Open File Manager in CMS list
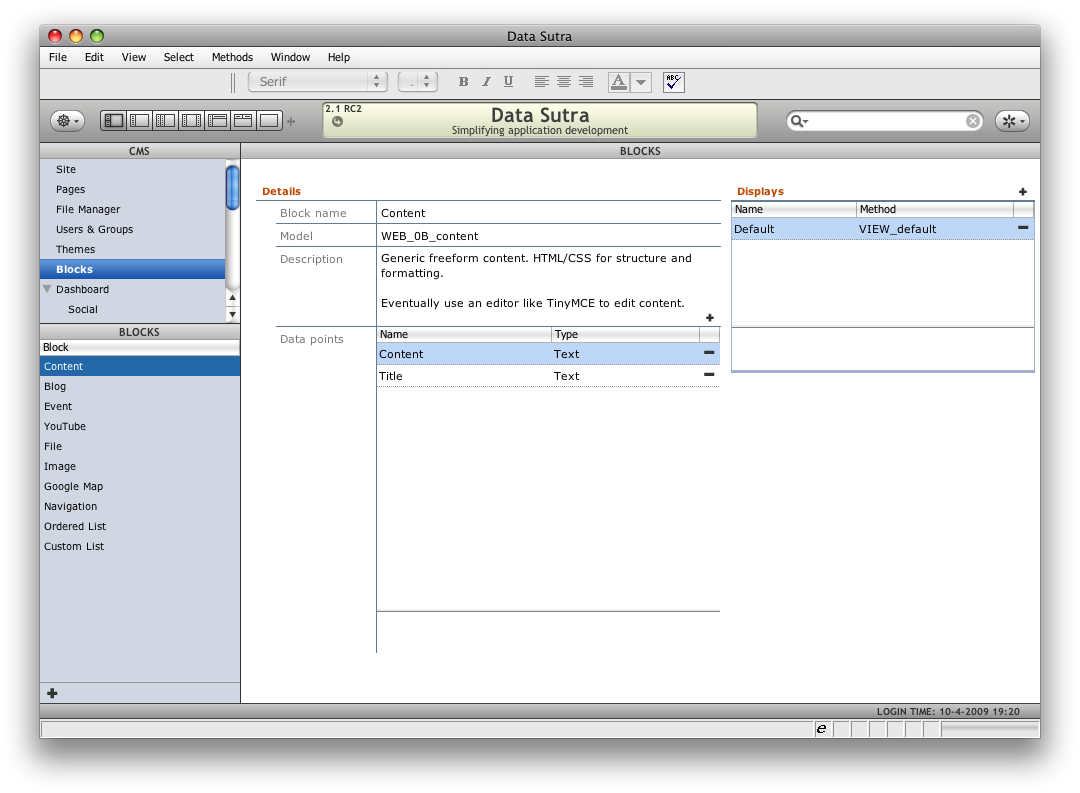 click(x=132, y=209)
